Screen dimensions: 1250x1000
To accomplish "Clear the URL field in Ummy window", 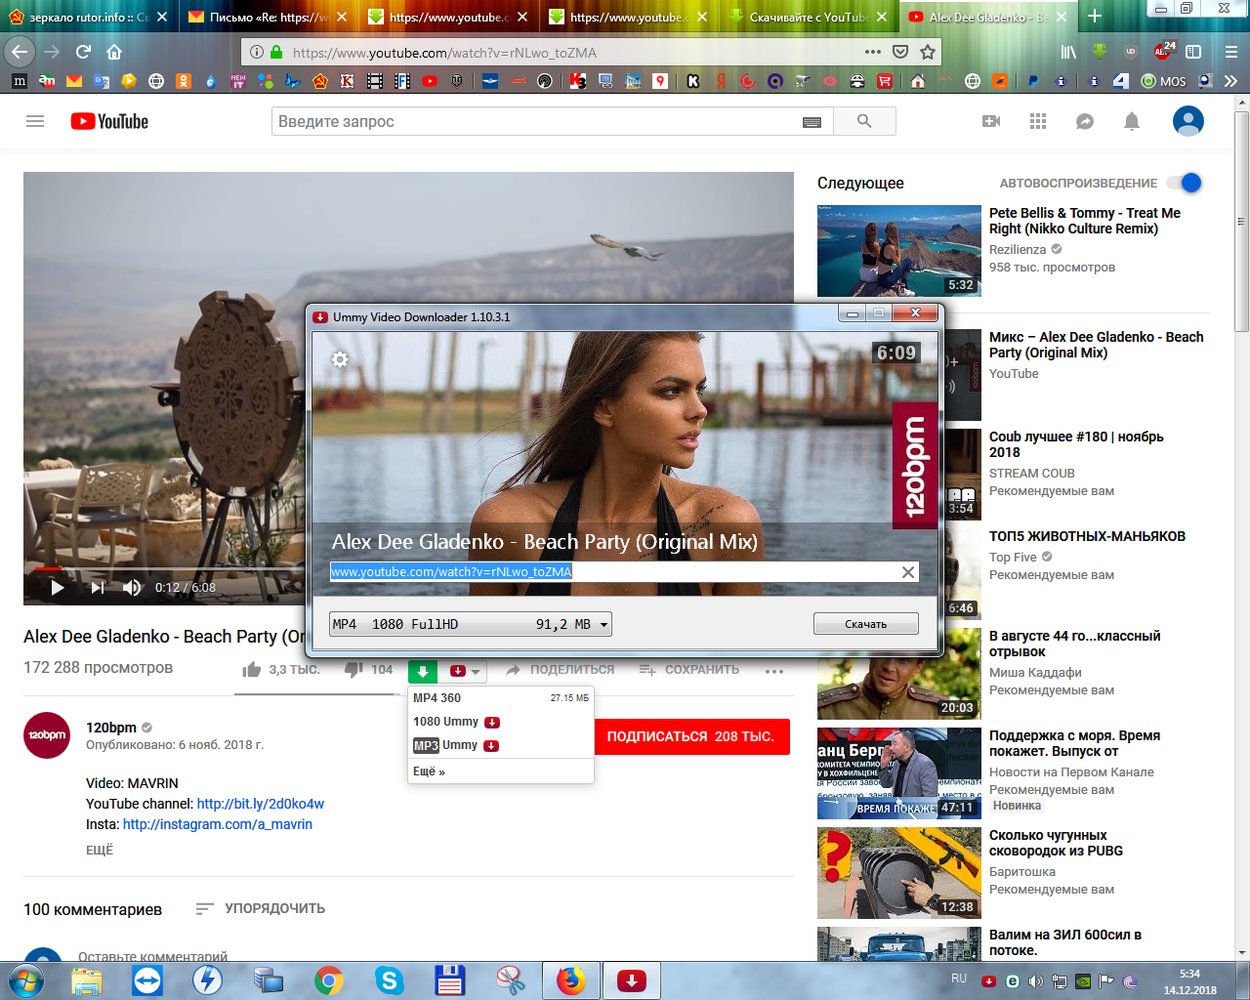I will click(x=908, y=572).
